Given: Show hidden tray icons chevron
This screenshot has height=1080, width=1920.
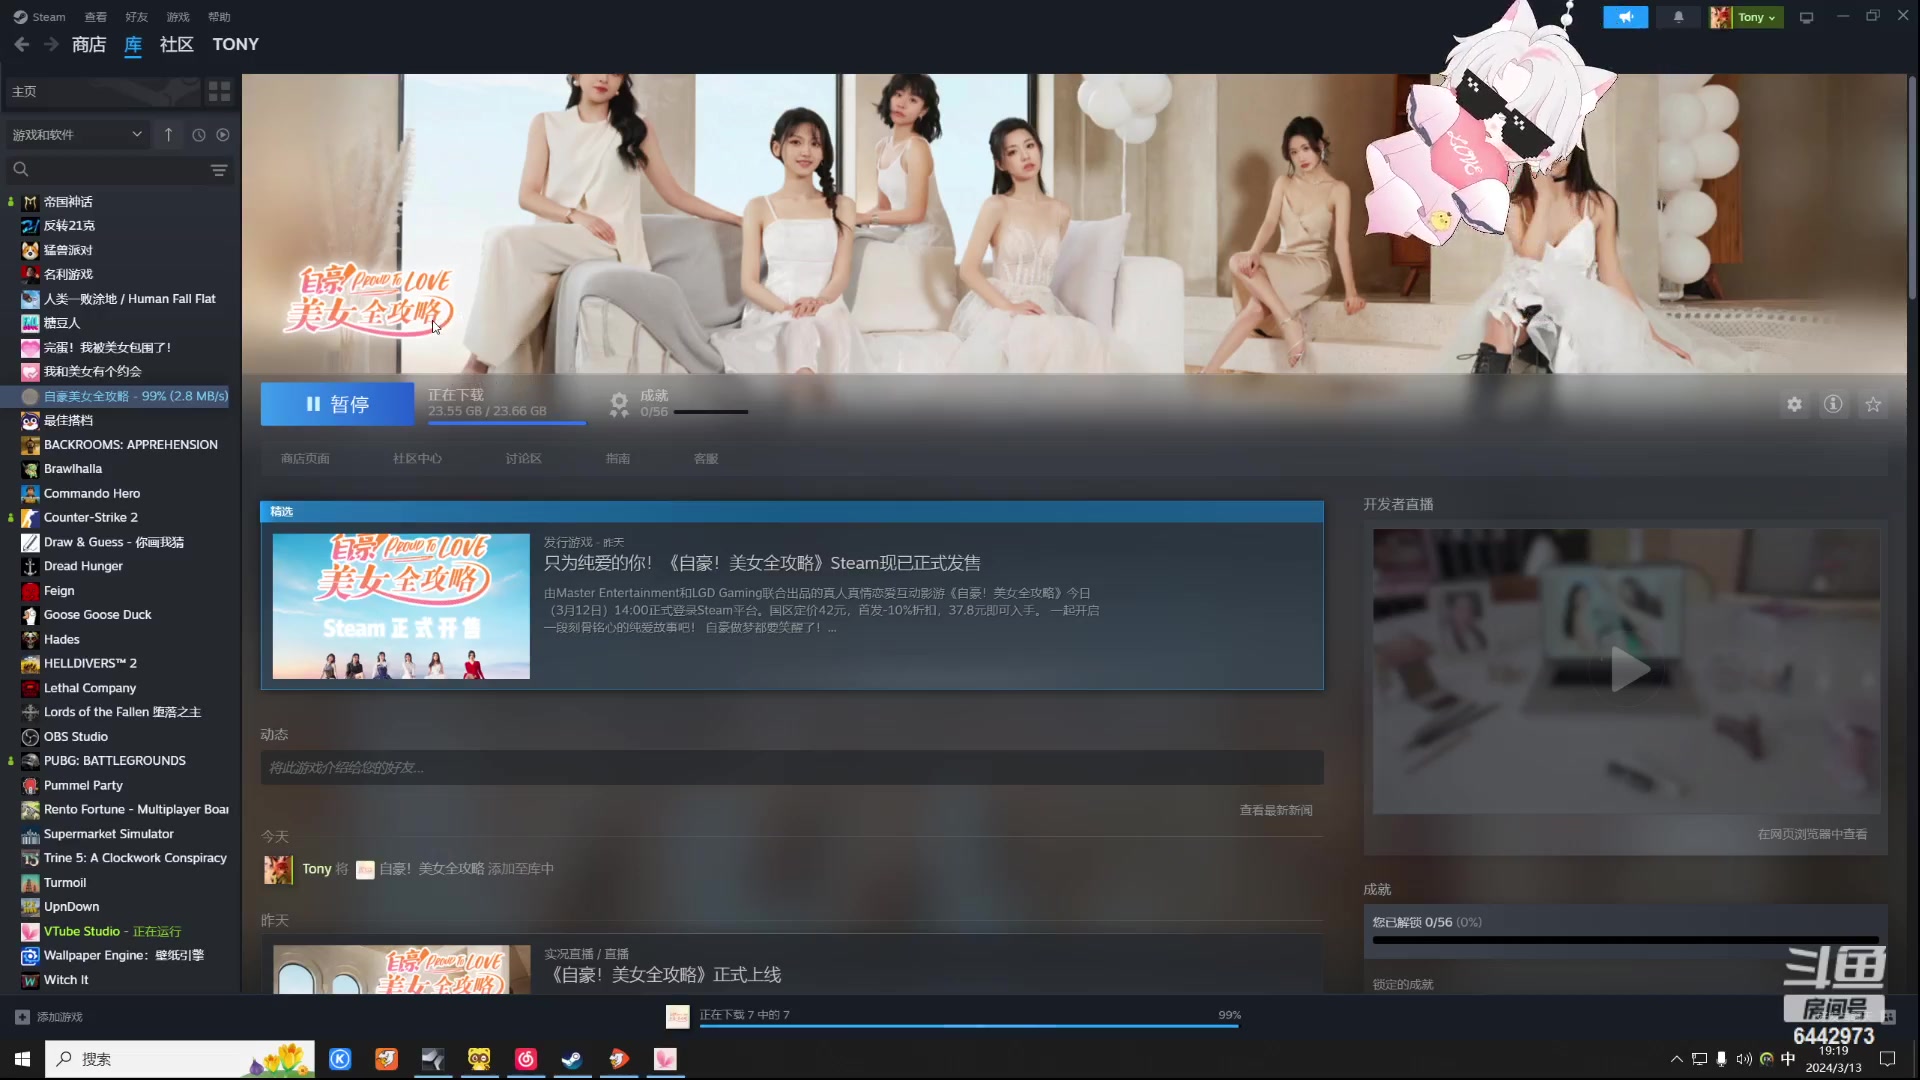Looking at the screenshot, I should point(1676,1059).
